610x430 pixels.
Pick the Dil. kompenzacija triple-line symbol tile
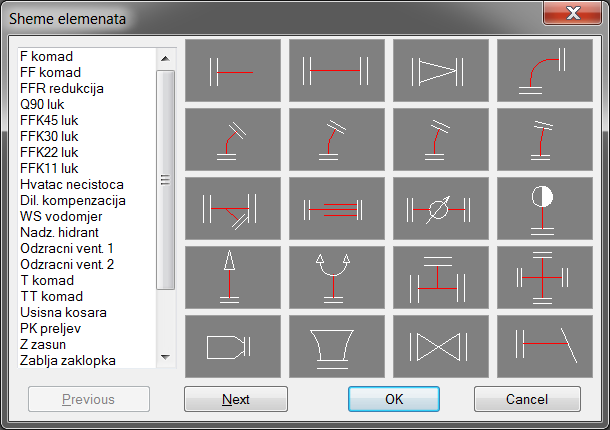337,209
